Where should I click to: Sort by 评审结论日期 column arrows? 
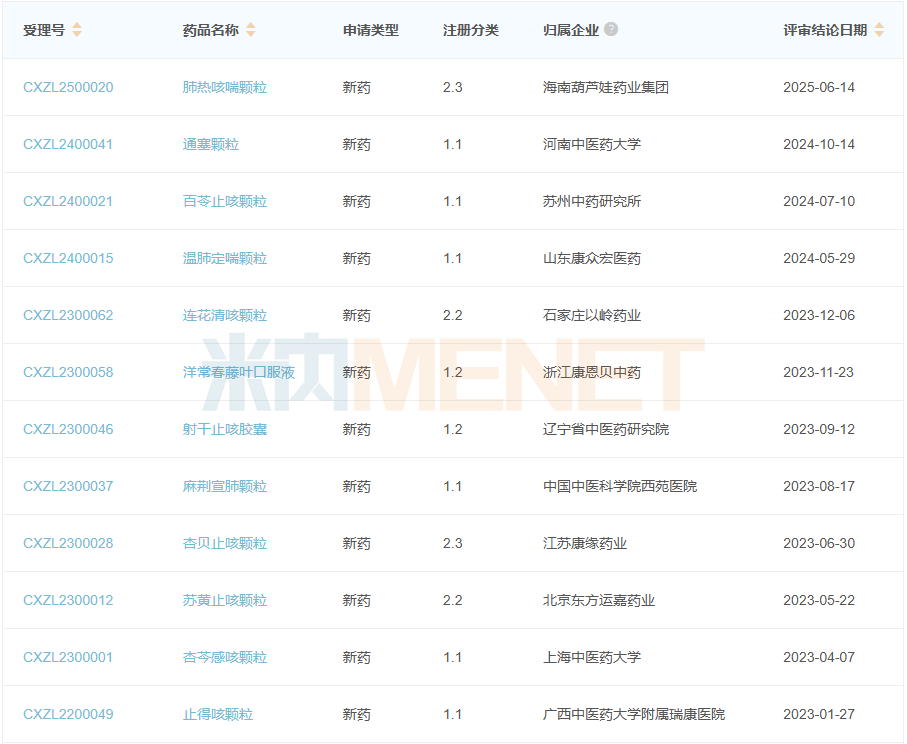pyautogui.click(x=879, y=30)
